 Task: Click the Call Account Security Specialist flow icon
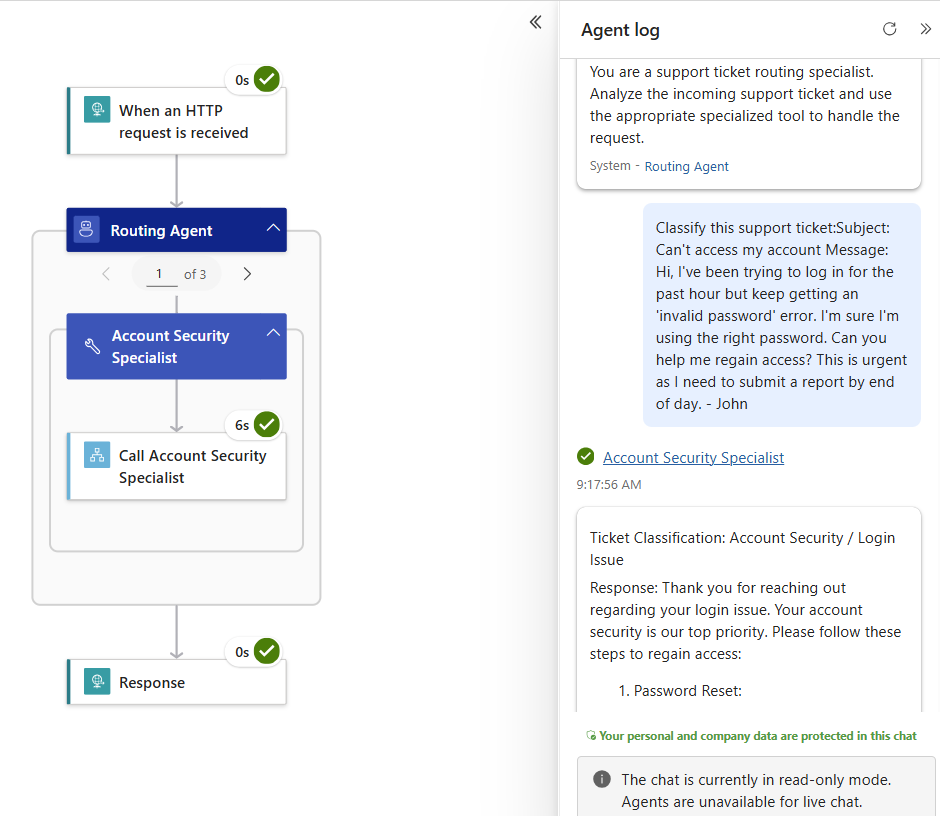96,455
